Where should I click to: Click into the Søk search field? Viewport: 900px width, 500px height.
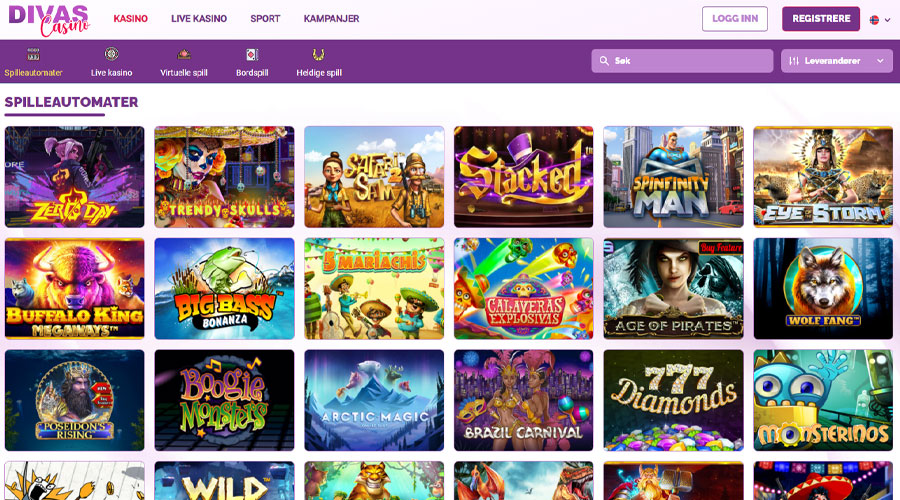(x=682, y=60)
